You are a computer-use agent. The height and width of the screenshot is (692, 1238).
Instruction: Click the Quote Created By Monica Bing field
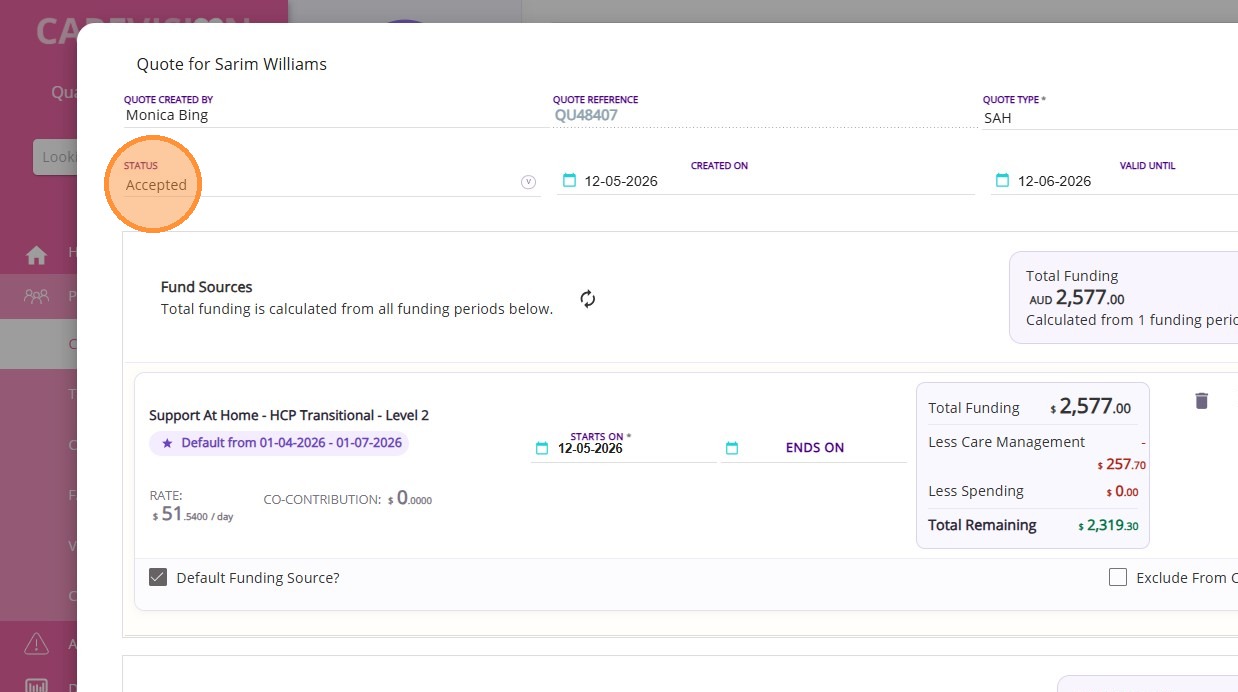click(x=335, y=115)
